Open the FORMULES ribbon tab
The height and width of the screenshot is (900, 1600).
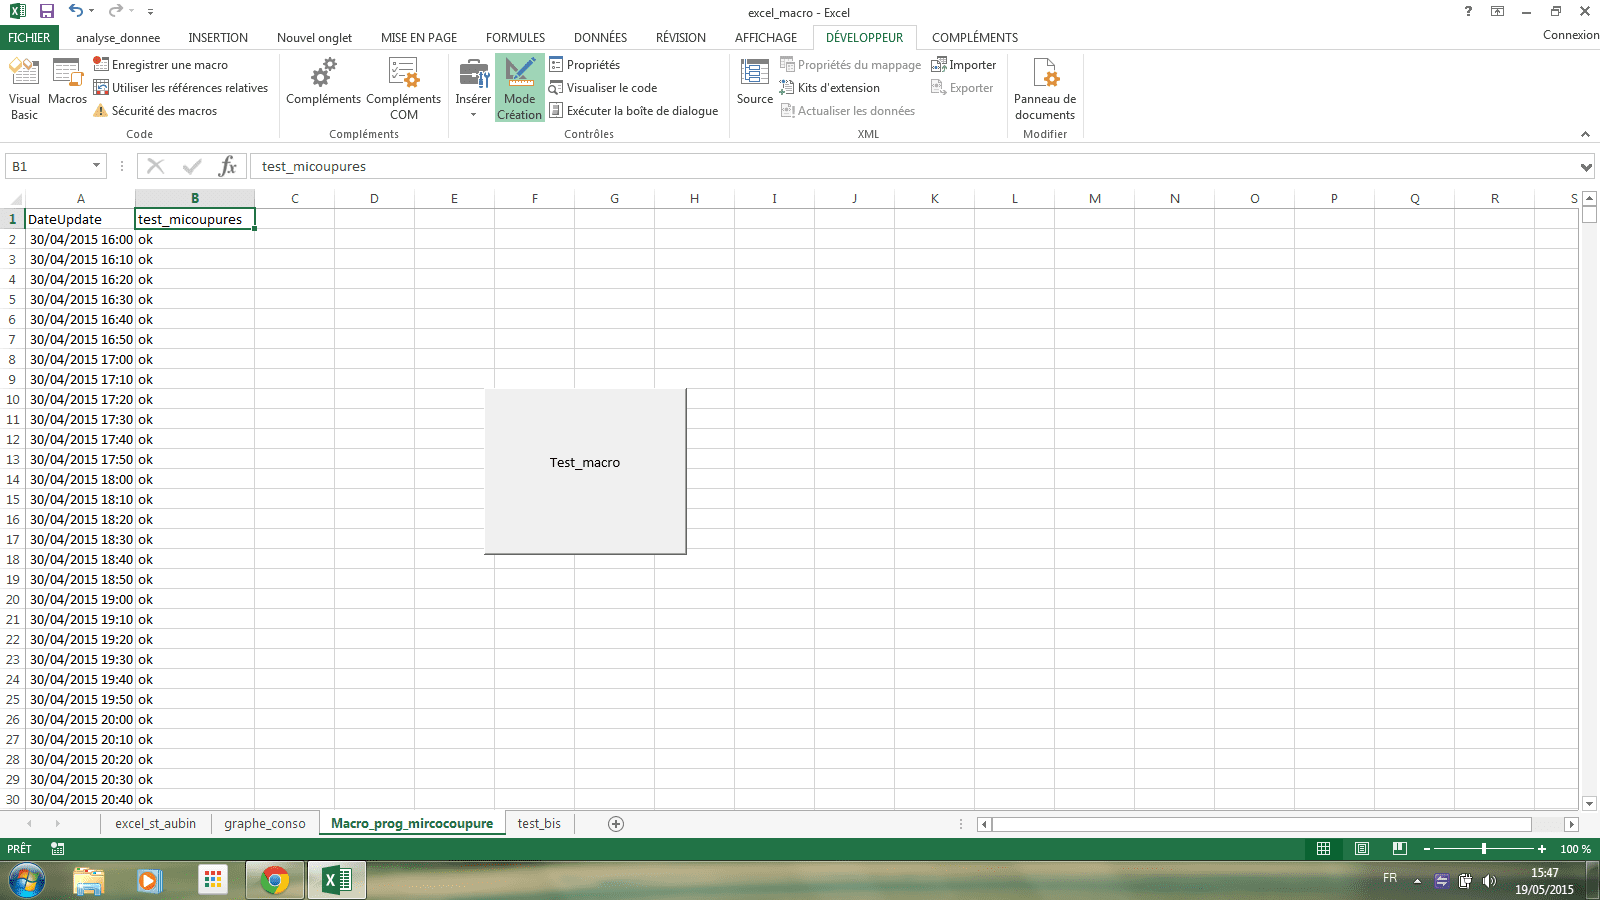515,38
